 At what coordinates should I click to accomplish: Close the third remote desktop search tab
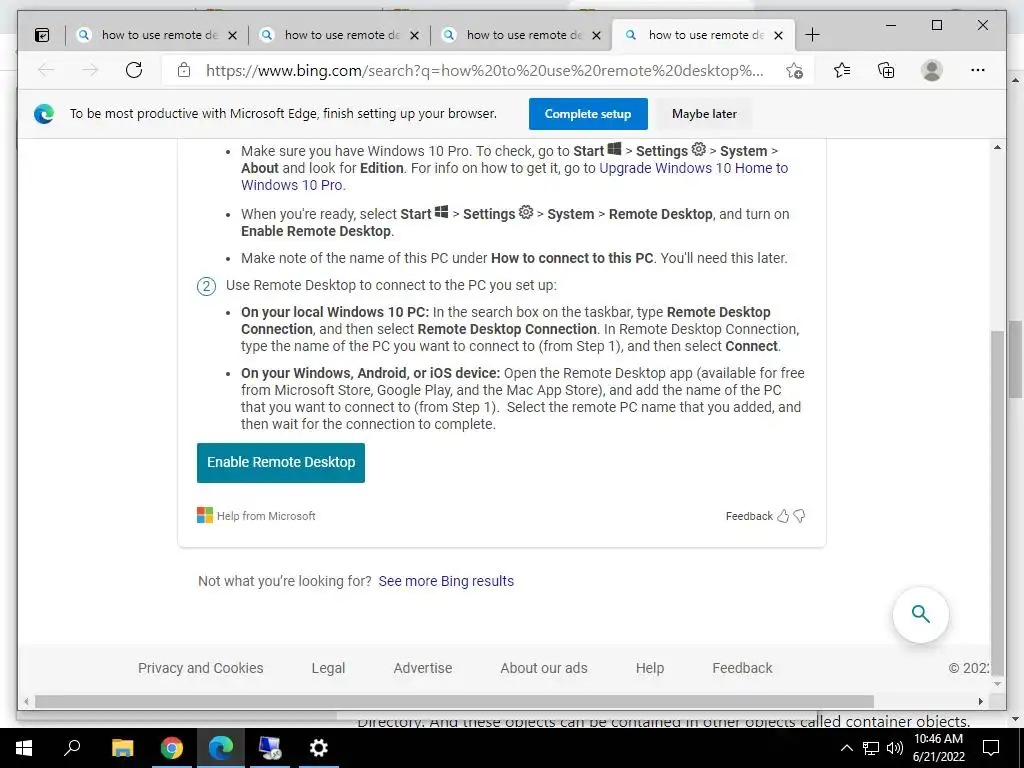click(596, 35)
